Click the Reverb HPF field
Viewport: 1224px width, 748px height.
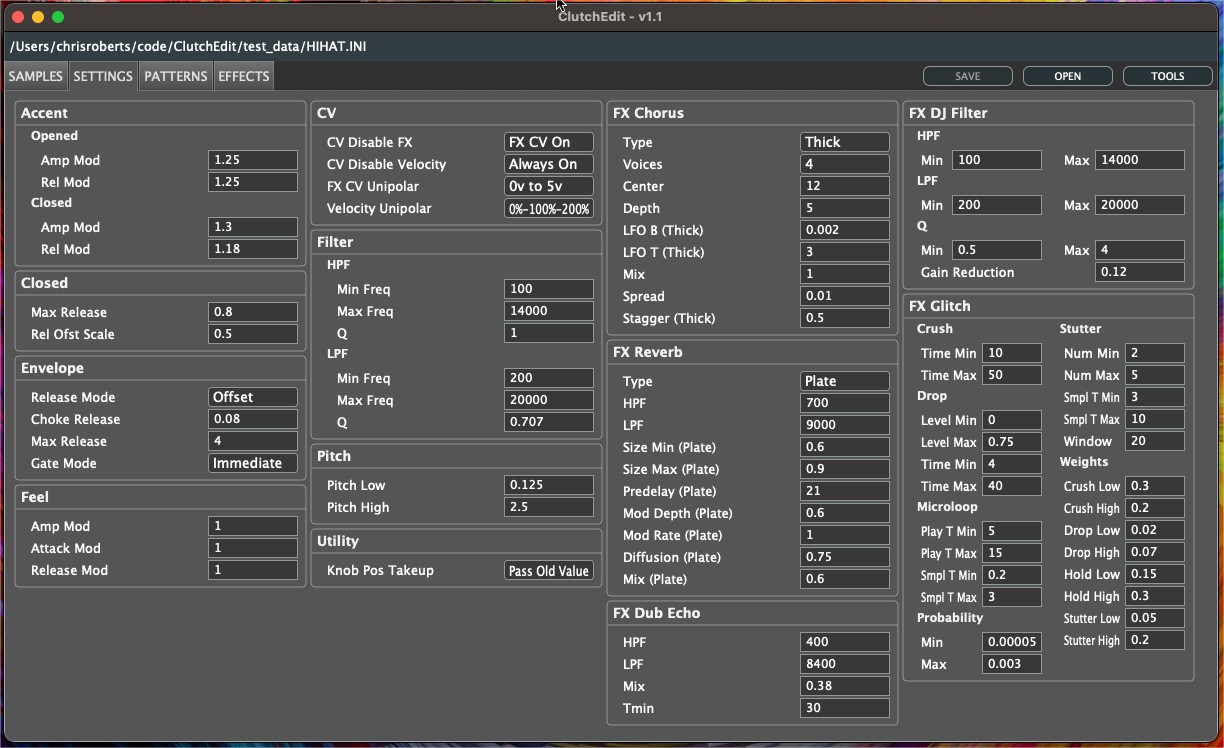[x=845, y=403]
